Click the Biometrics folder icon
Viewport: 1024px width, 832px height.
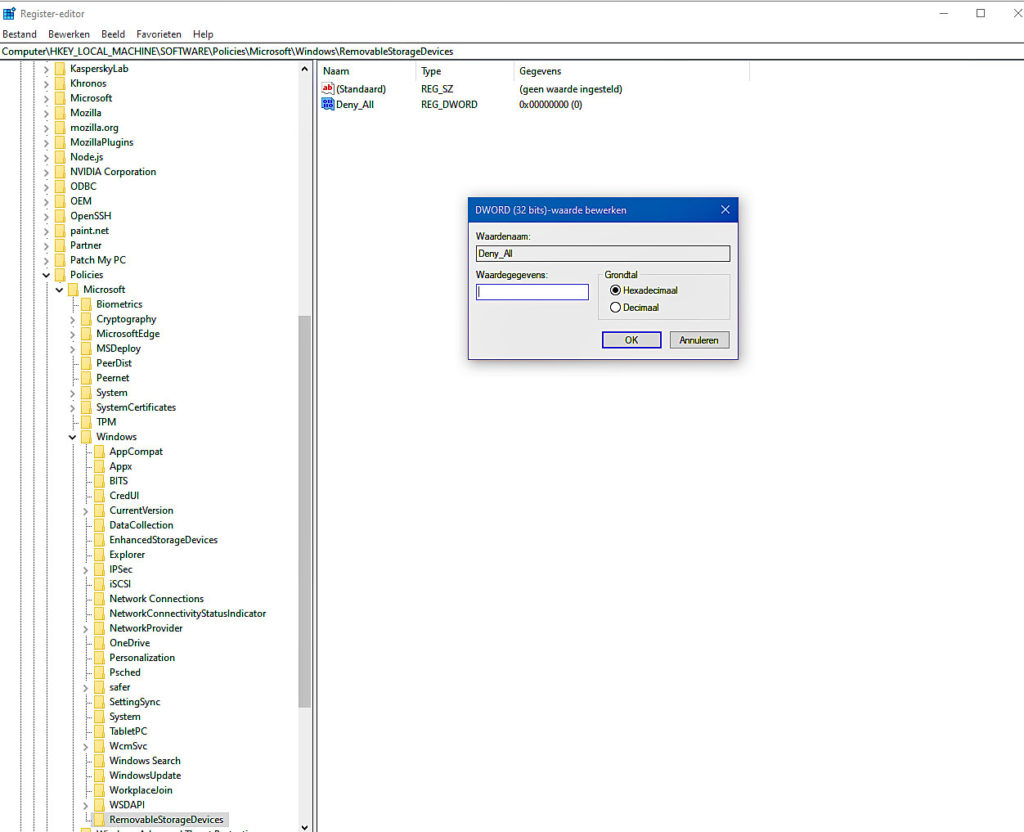tap(86, 304)
